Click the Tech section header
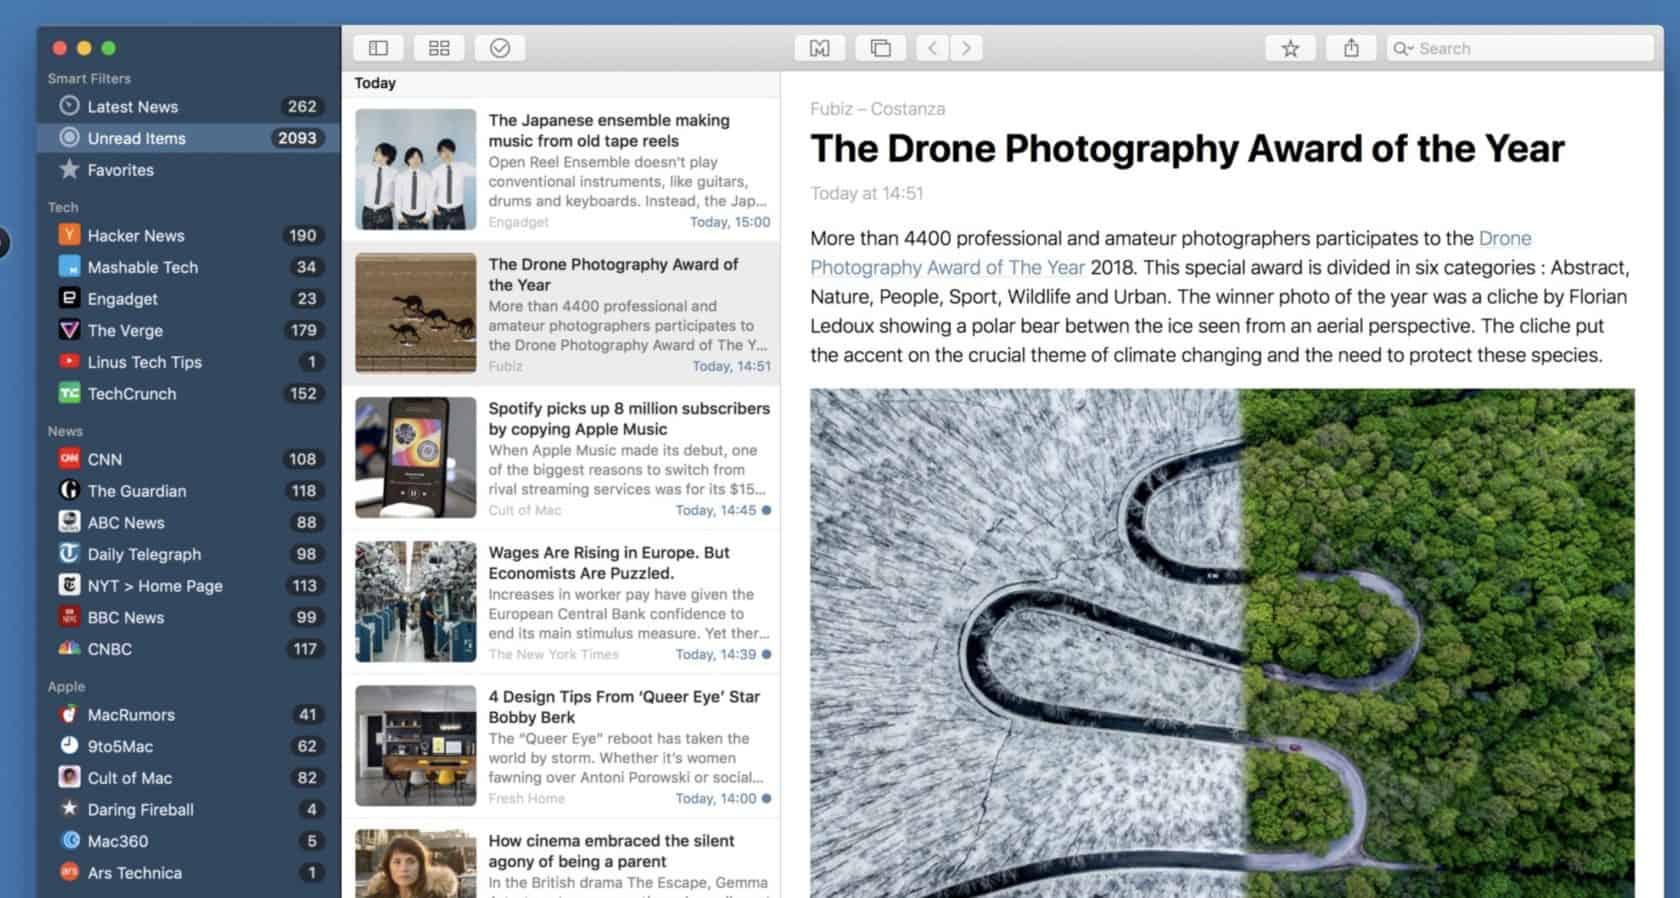1680x898 pixels. coord(63,207)
